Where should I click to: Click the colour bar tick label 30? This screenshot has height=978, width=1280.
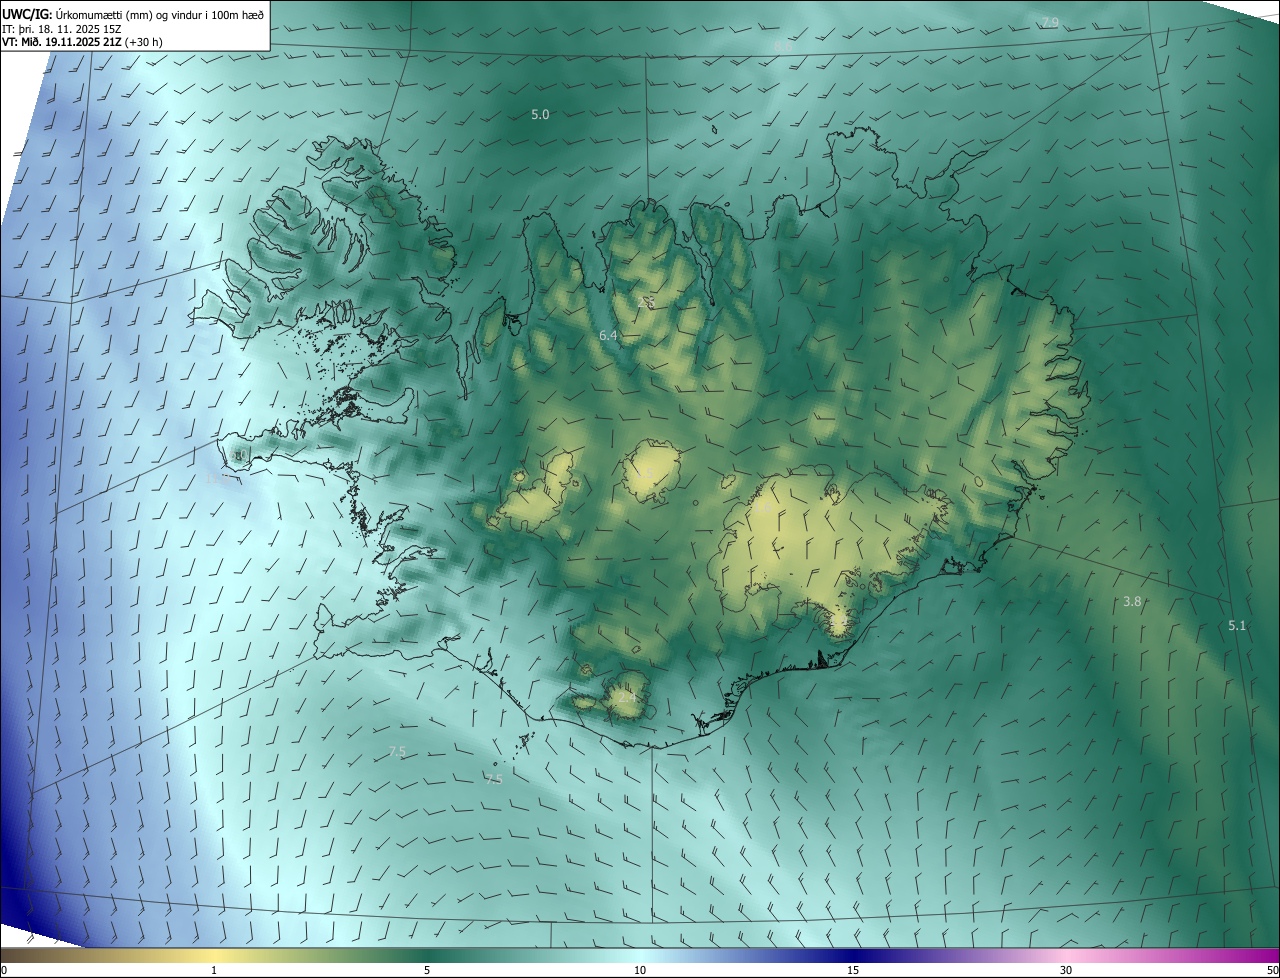pyautogui.click(x=1066, y=971)
